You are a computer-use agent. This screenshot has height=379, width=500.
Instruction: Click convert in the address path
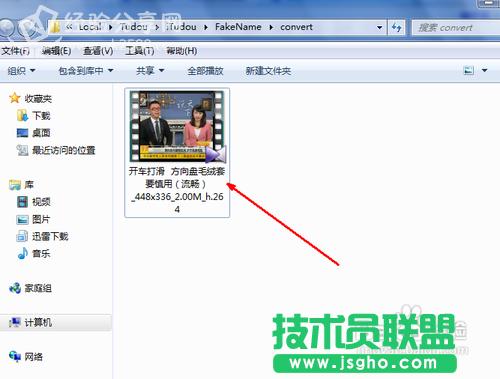296,27
